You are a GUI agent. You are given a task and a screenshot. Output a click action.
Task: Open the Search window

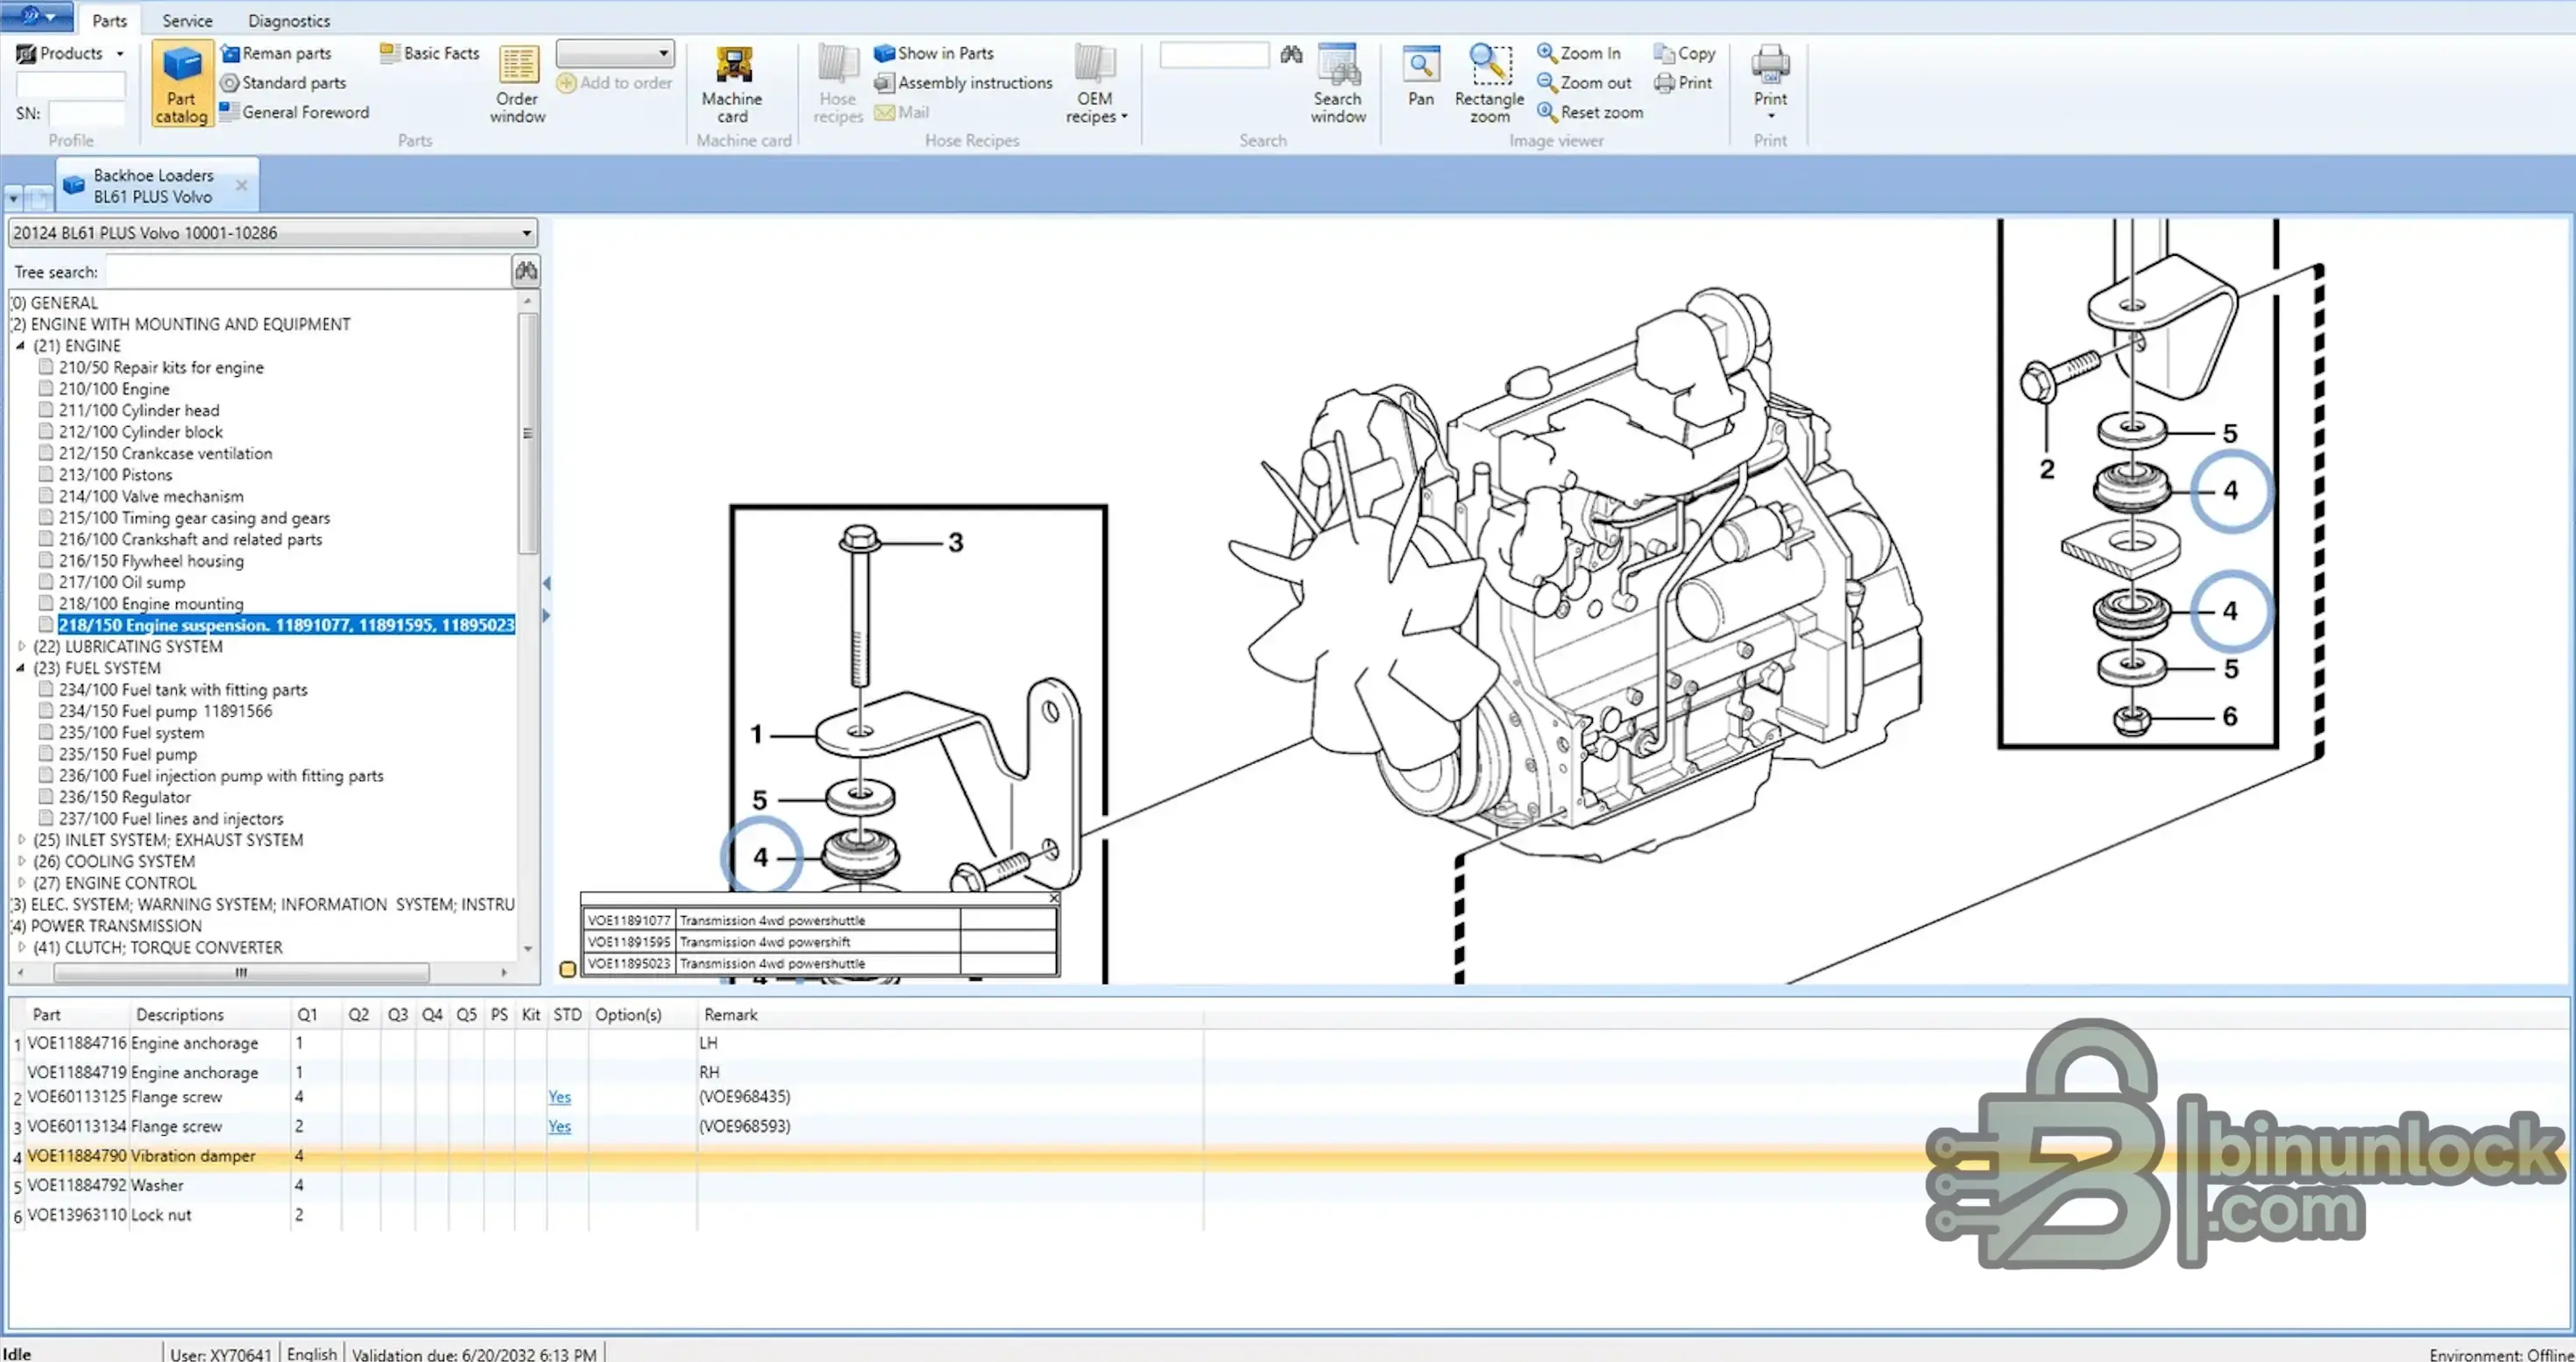[x=1338, y=84]
